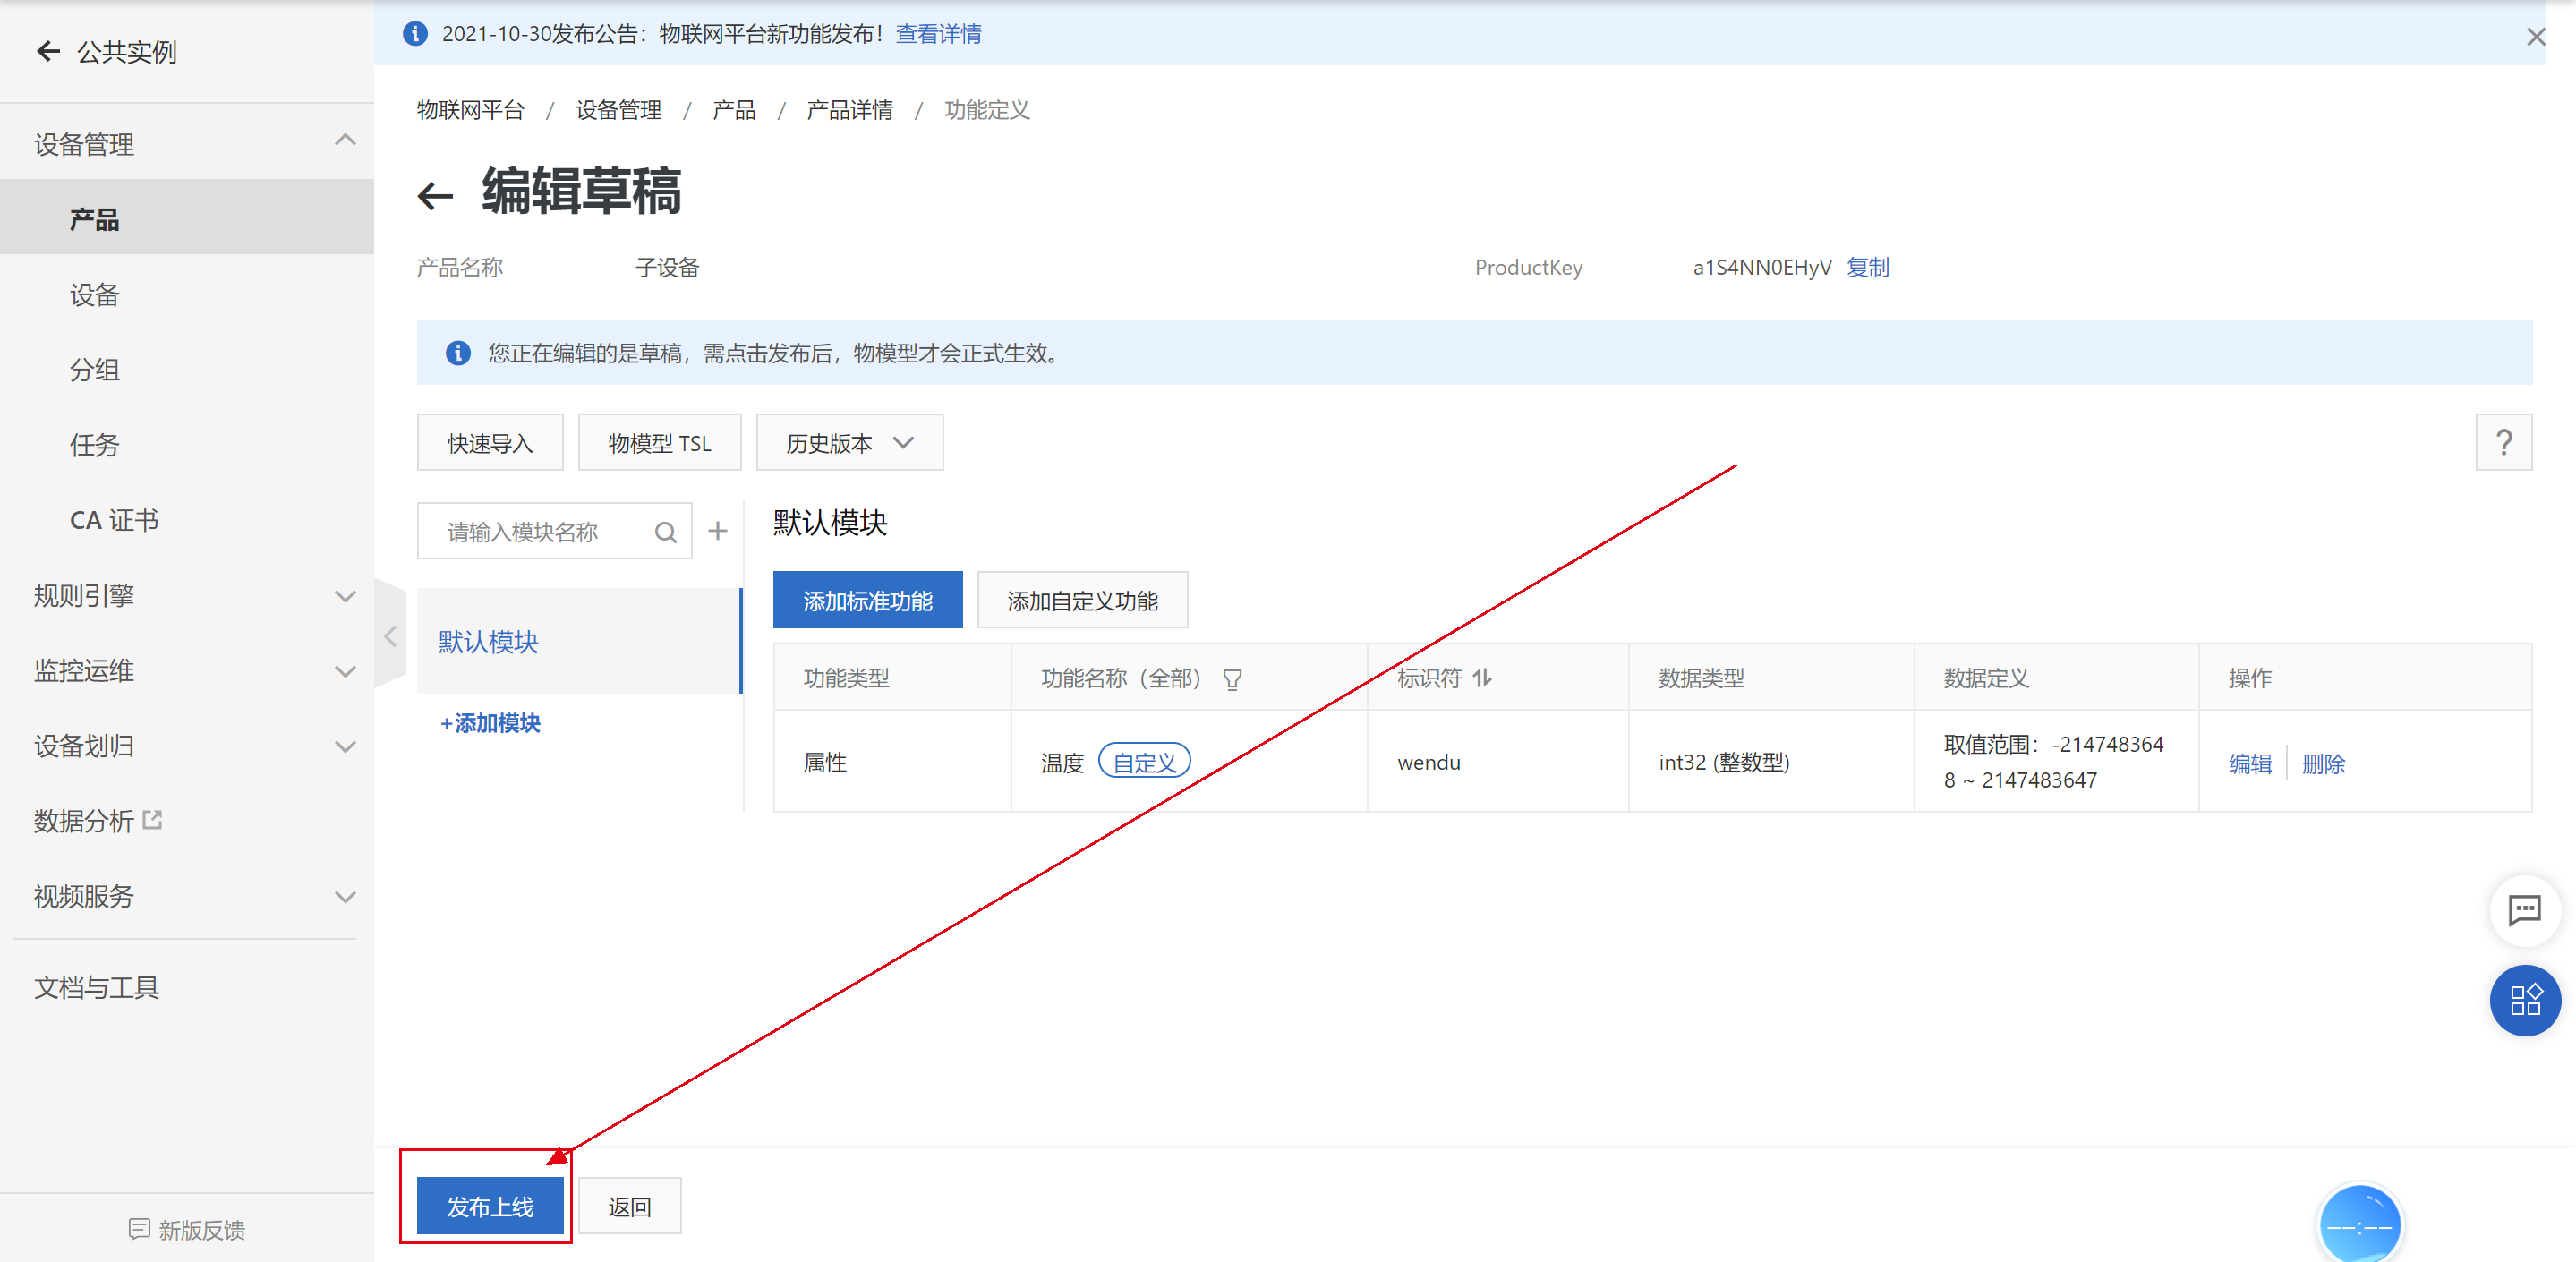The image size is (2576, 1262).
Task: Click the filter icon next to 功能名称
Action: 1232,679
